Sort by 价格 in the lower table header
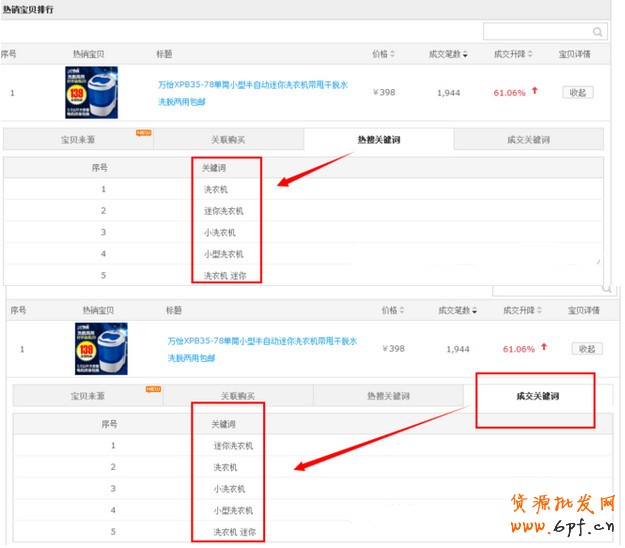 pyautogui.click(x=393, y=311)
